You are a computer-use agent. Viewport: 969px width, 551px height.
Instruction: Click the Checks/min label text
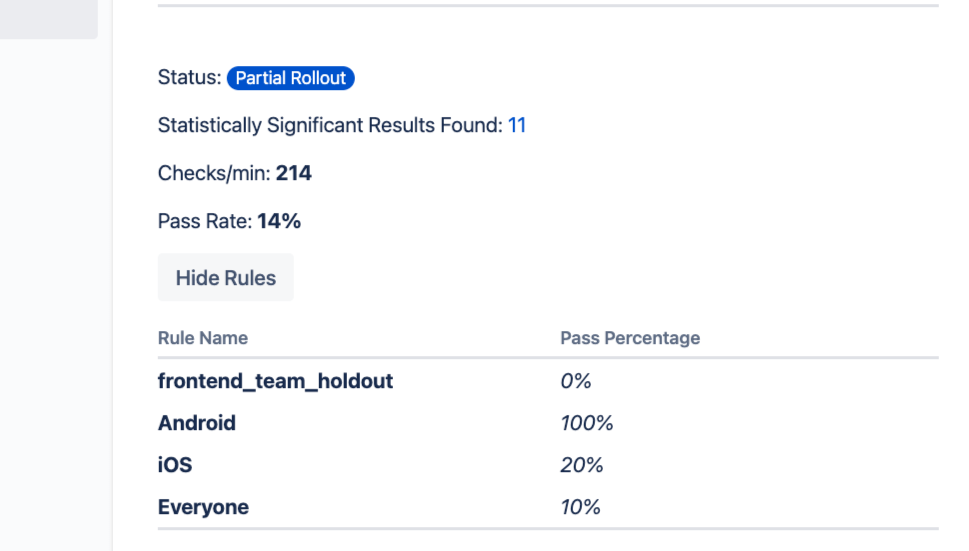click(x=214, y=173)
